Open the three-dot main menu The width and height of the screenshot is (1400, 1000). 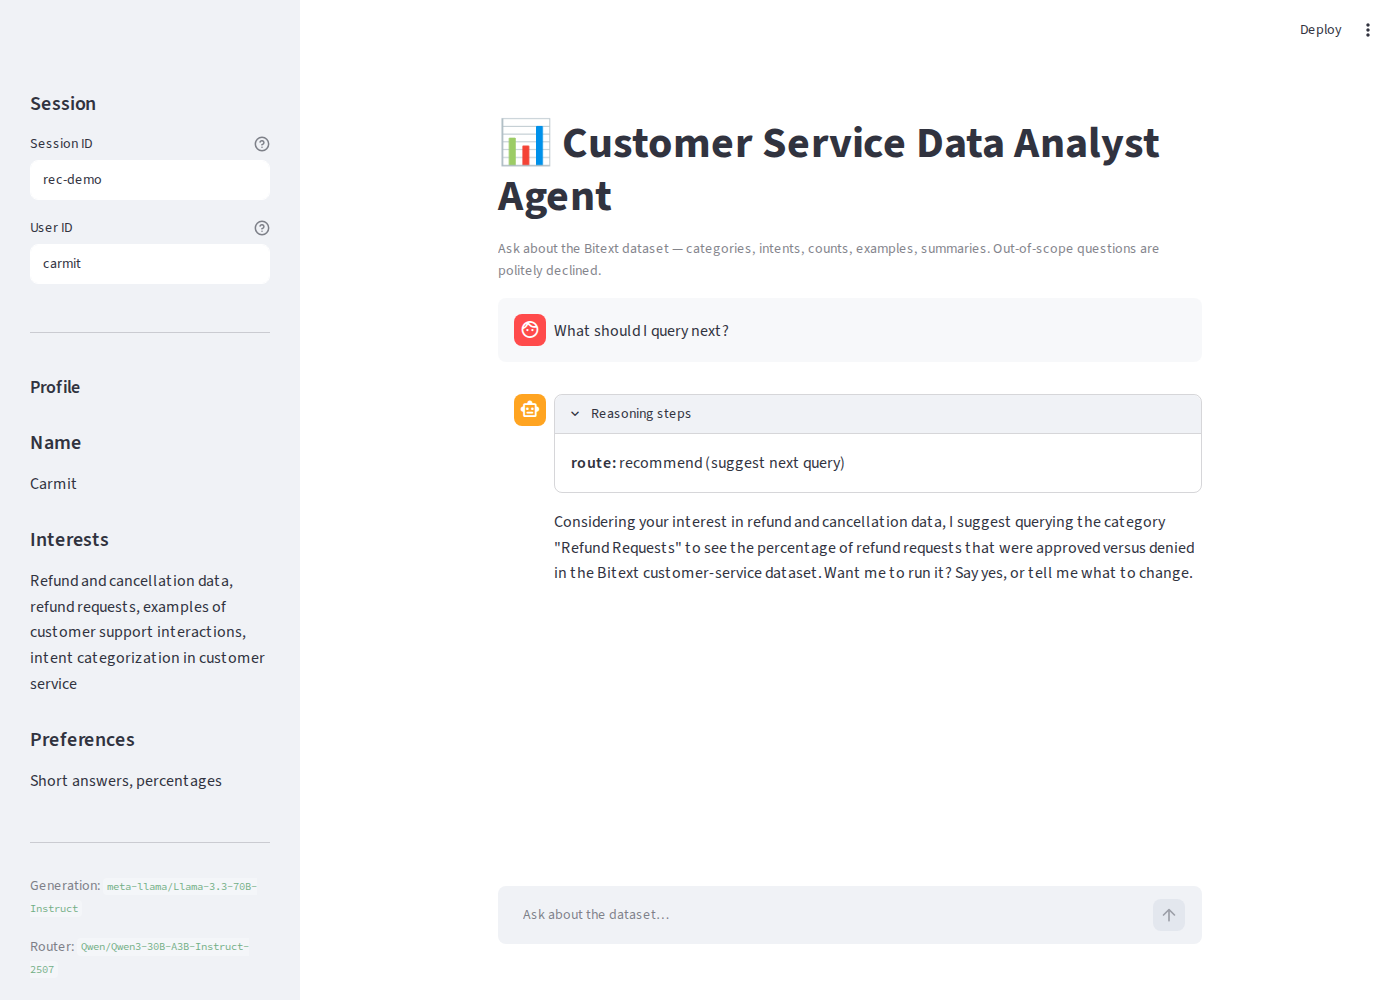1368,30
